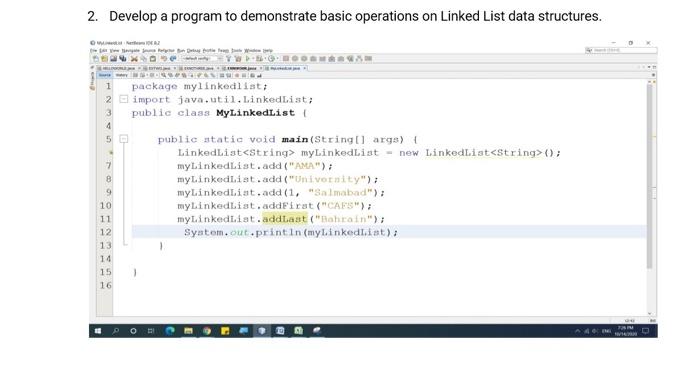Click the Cut scissors toolbar icon

pos(134,58)
